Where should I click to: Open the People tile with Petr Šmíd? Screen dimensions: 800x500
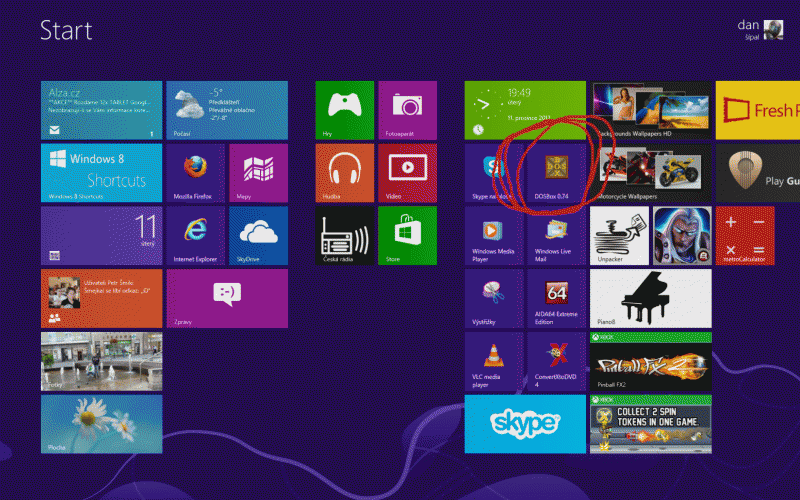click(102, 298)
